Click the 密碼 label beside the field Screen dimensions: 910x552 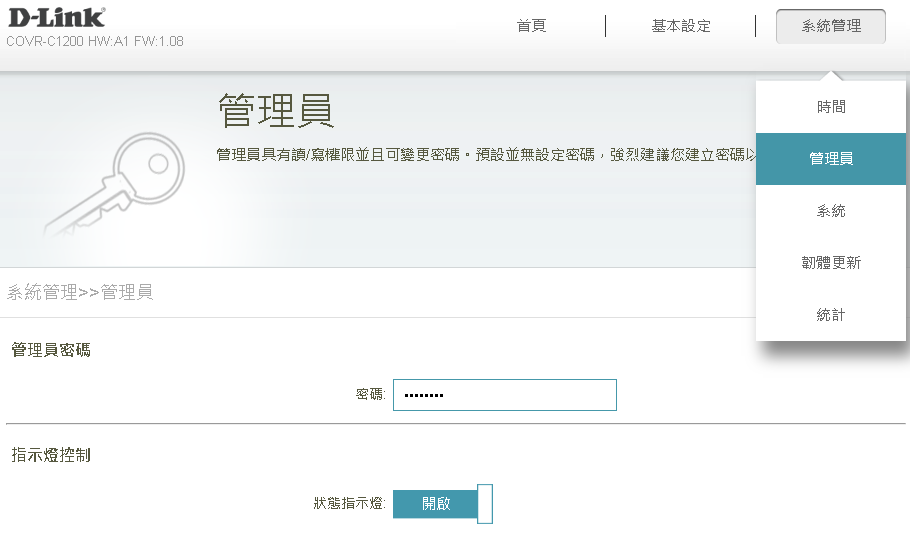point(370,395)
